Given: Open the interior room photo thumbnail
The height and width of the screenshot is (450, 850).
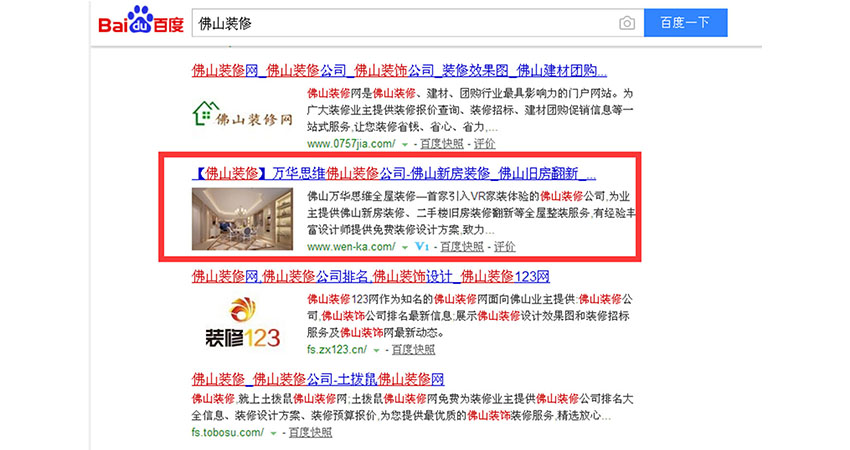Looking at the screenshot, I should pyautogui.click(x=242, y=219).
